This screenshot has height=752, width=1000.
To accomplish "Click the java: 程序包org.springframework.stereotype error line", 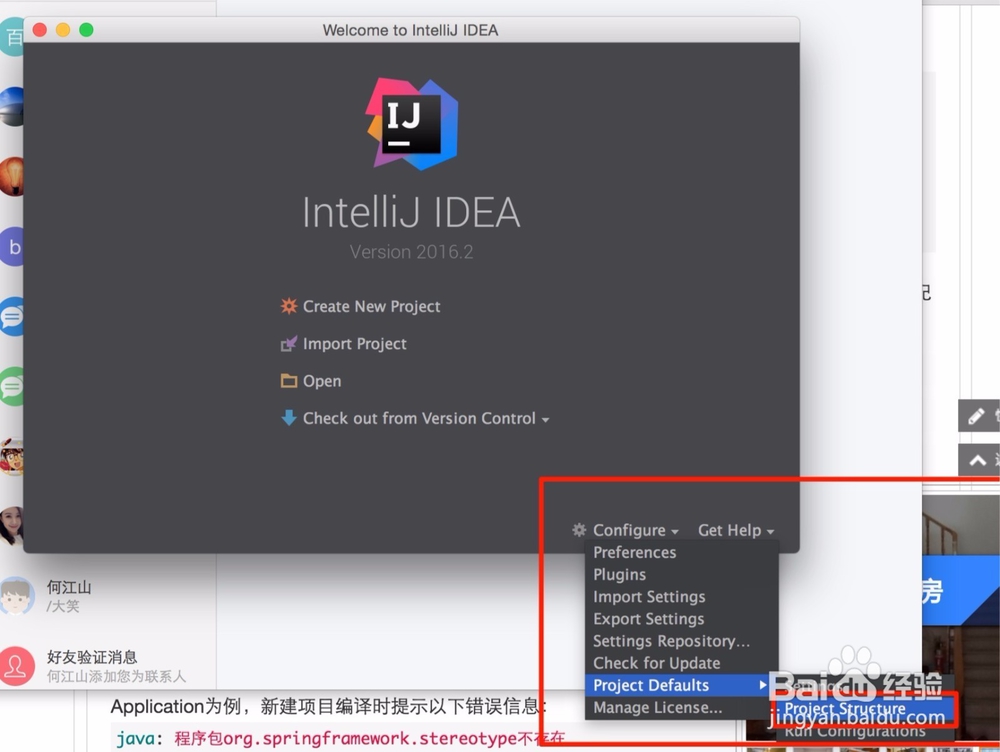I will [341, 739].
